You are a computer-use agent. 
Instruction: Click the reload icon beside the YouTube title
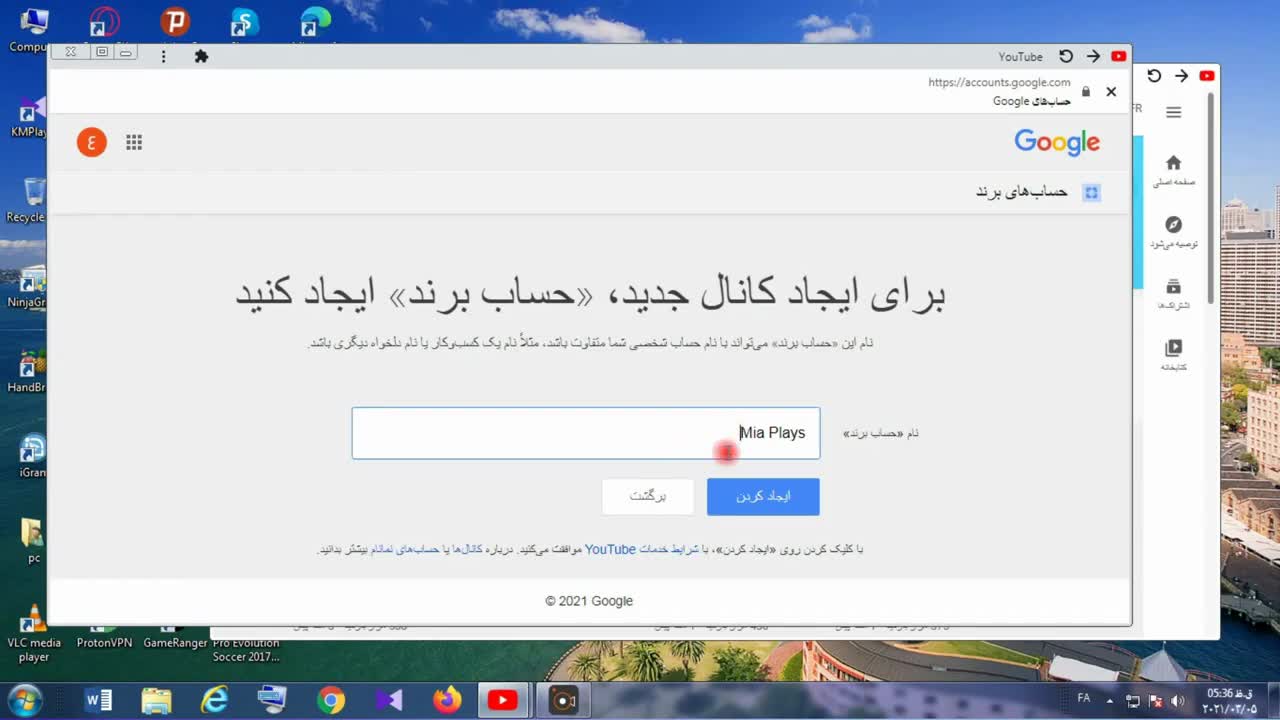tap(1066, 57)
